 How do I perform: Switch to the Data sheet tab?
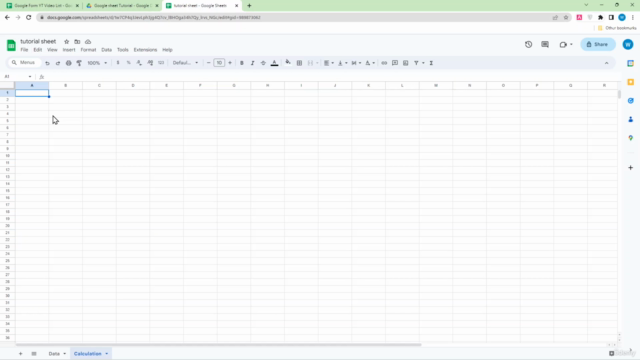(54, 353)
